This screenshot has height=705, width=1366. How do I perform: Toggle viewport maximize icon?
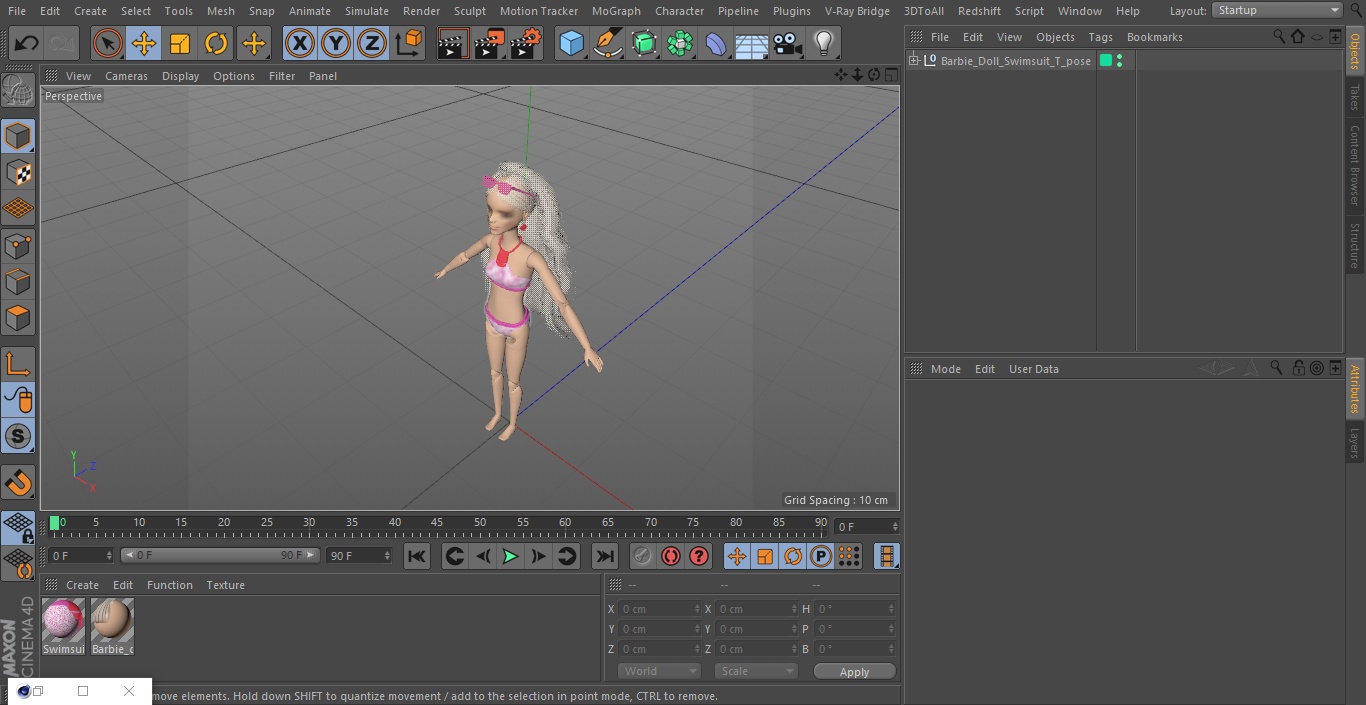pos(890,75)
